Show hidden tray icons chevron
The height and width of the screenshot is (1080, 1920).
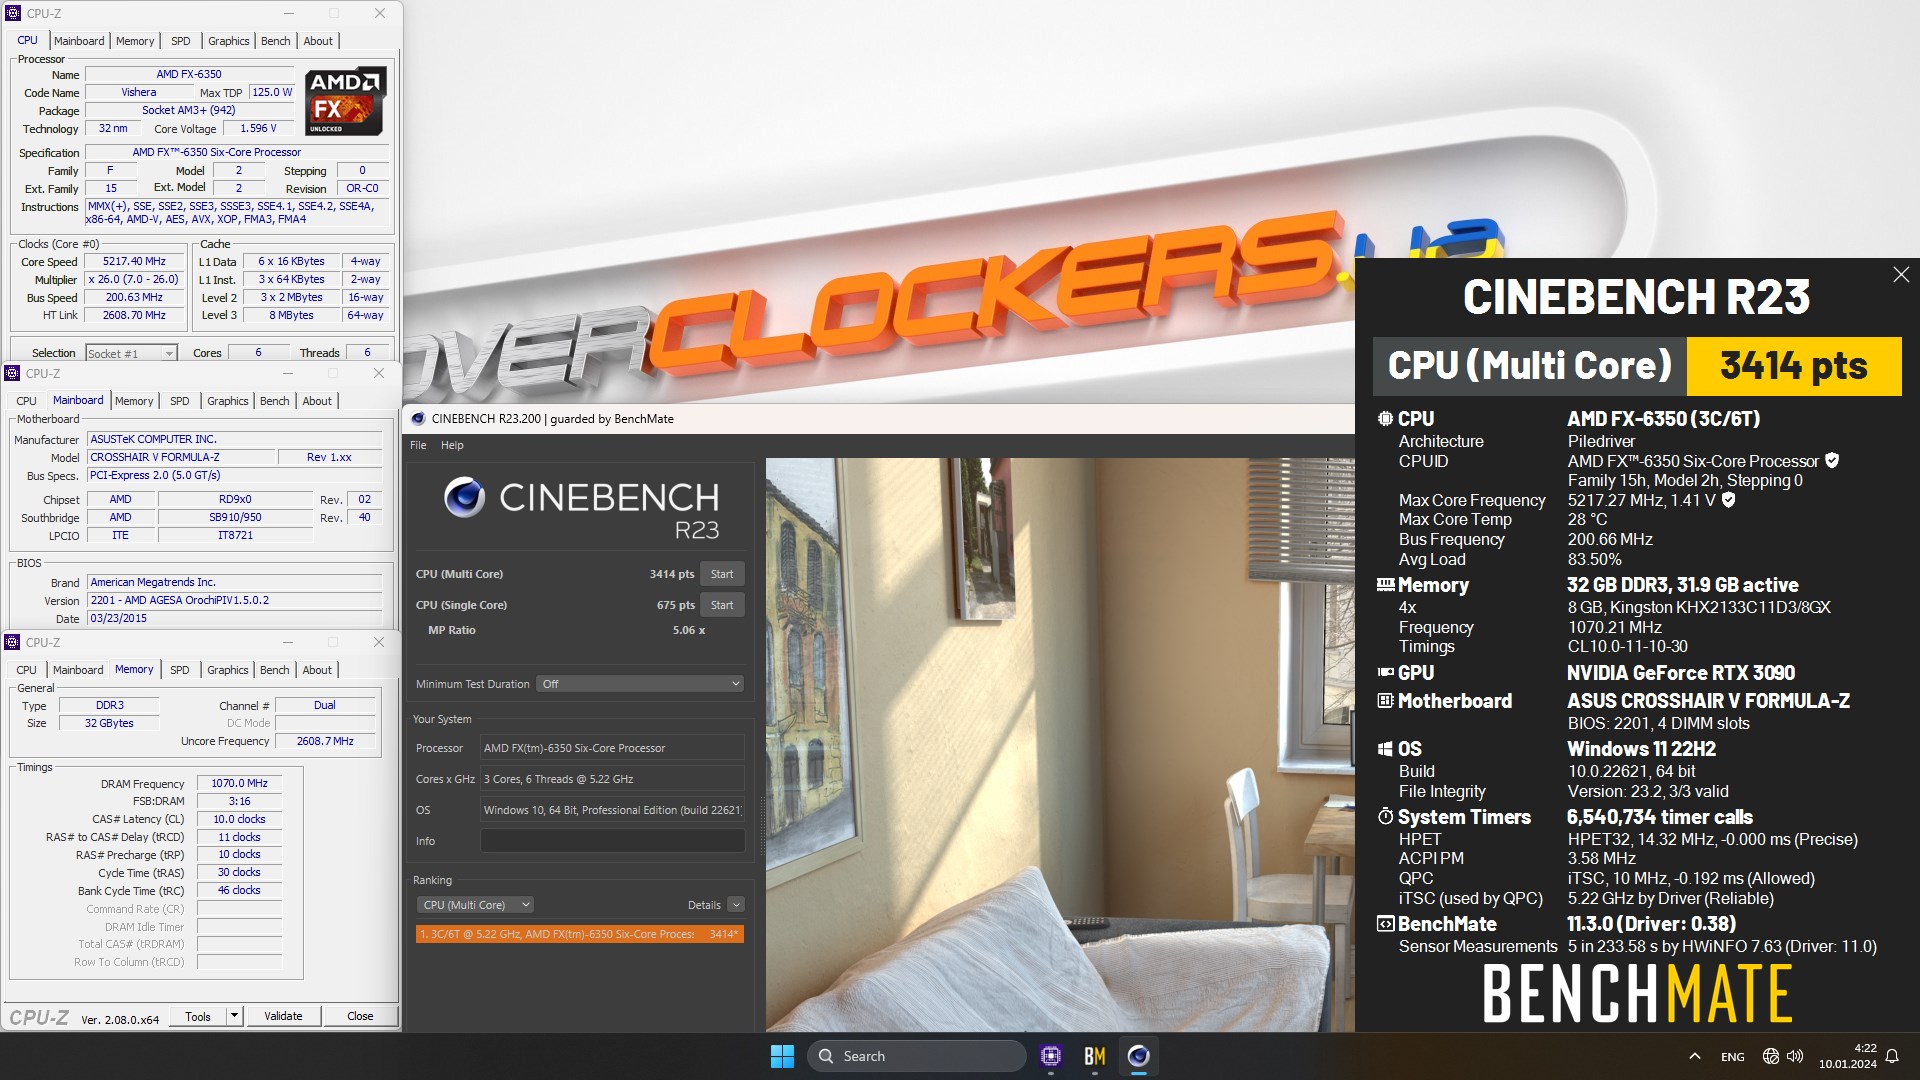point(1694,1056)
